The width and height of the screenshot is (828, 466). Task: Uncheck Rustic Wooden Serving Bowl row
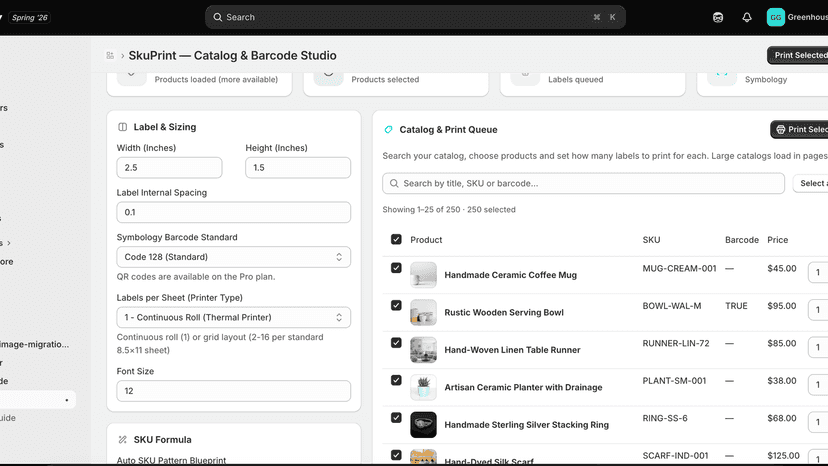click(x=396, y=305)
